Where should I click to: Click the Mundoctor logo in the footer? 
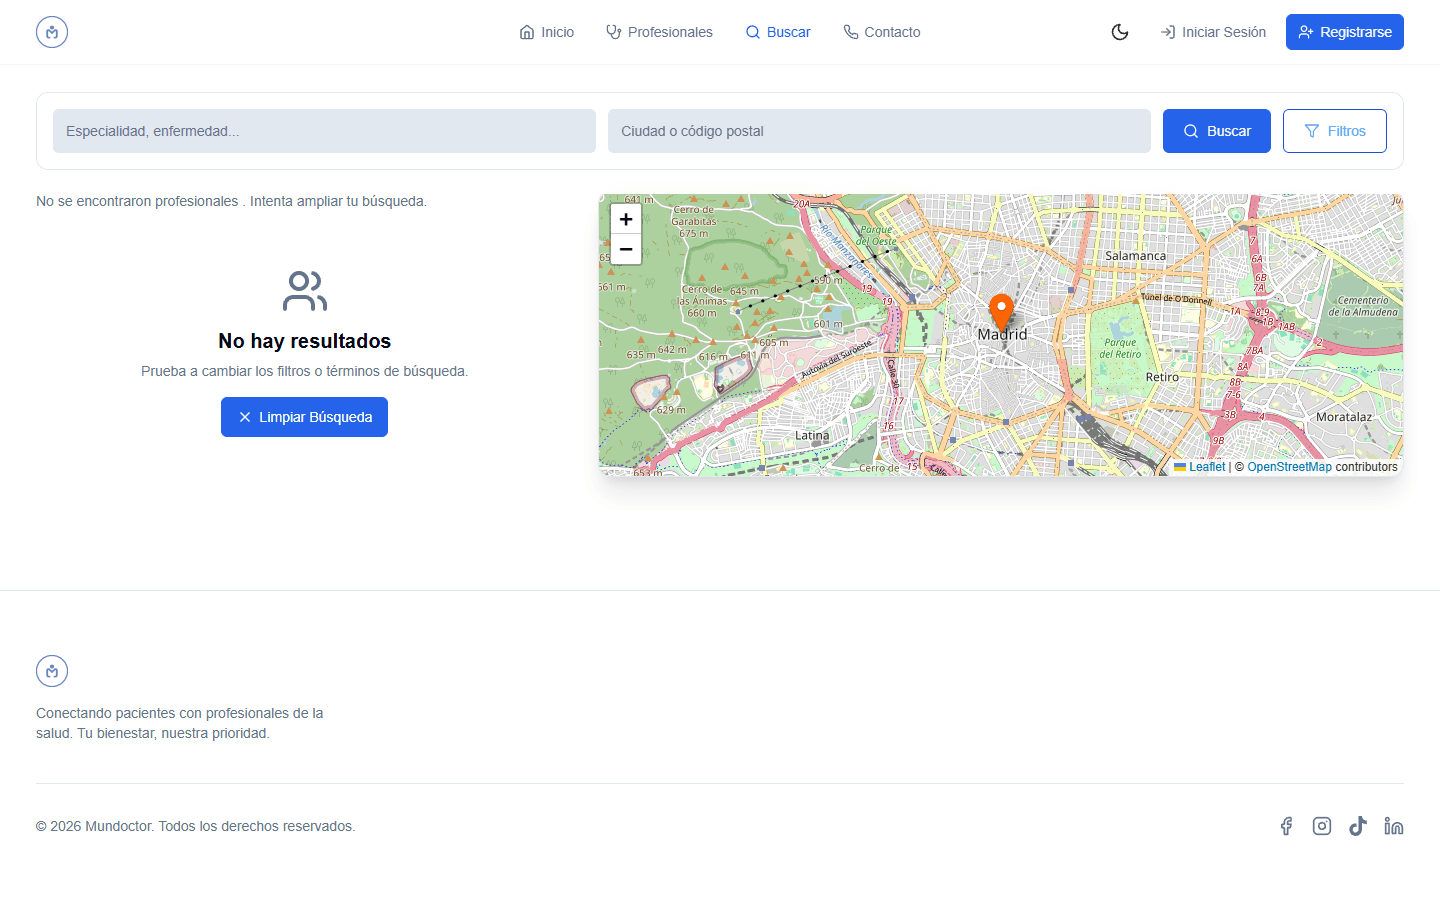[51, 670]
